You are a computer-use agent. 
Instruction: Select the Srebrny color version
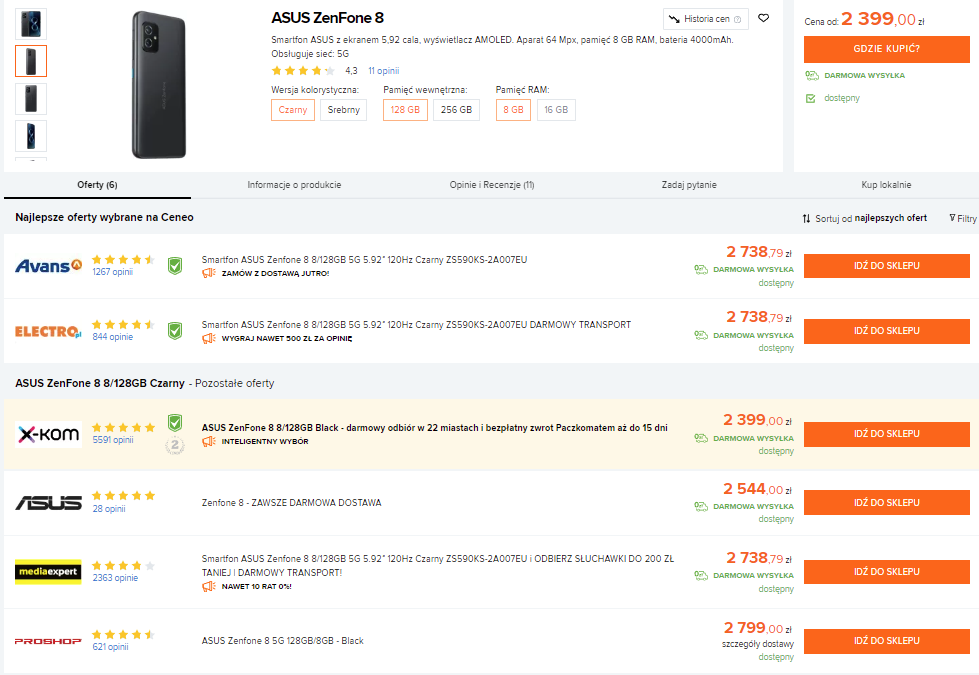pos(343,110)
